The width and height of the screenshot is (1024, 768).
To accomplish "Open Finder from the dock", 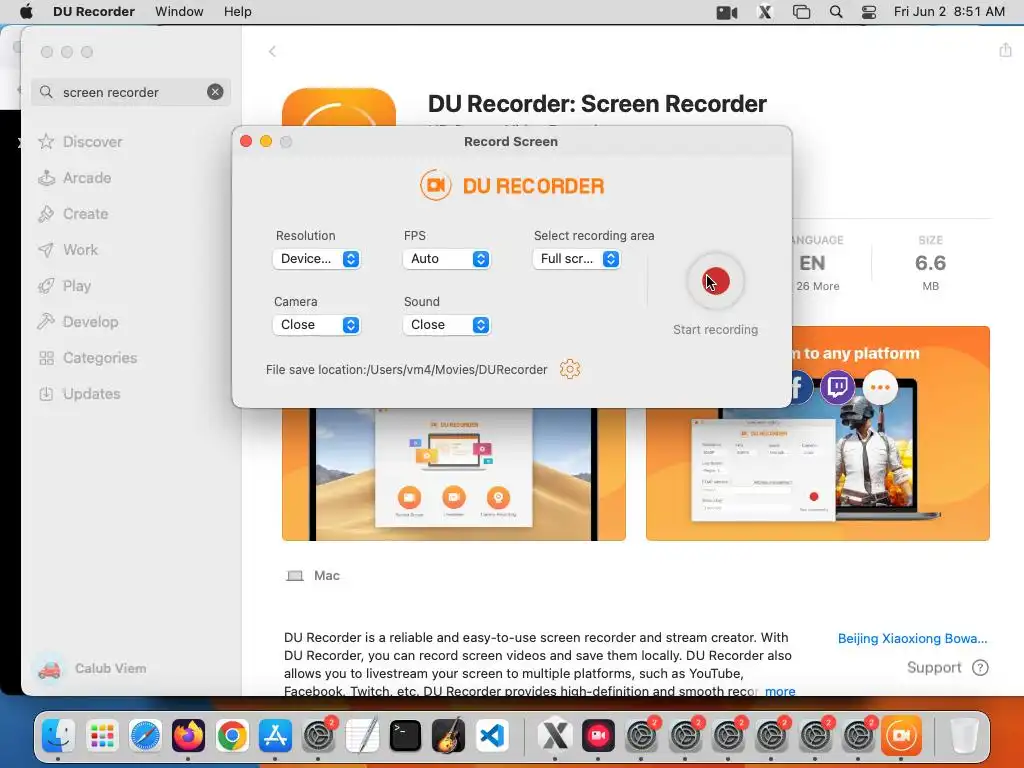I will pos(59,736).
